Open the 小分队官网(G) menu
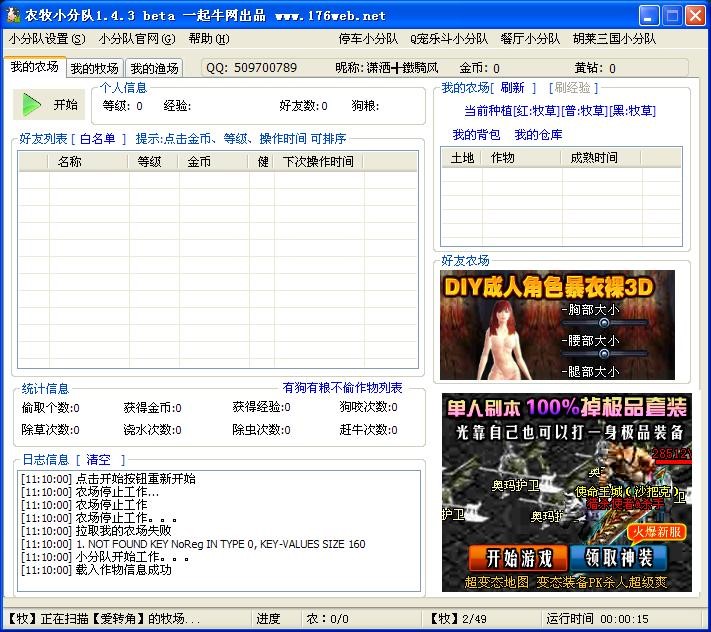The width and height of the screenshot is (711, 632). (137, 39)
